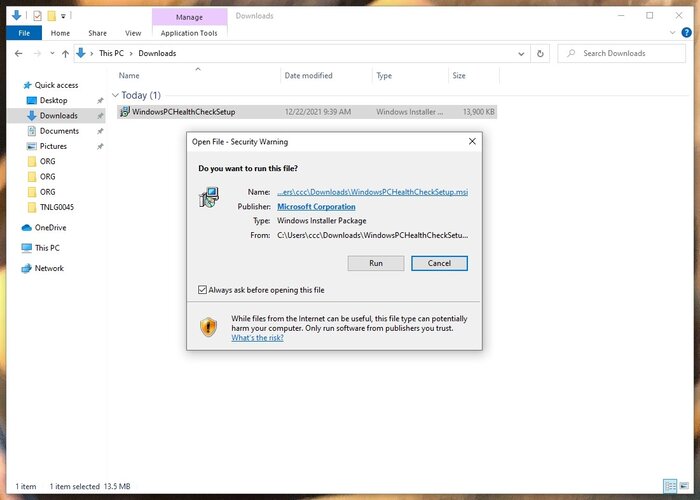The height and width of the screenshot is (500, 700).
Task: Go back with the back arrow
Action: coord(18,54)
